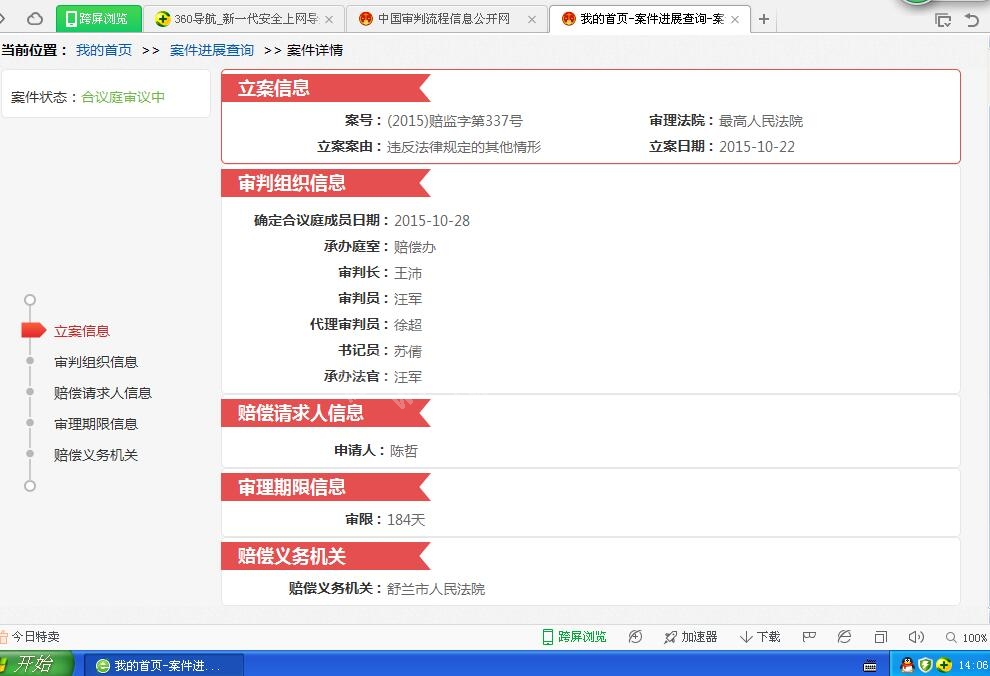Image resolution: width=990 pixels, height=676 pixels.
Task: Select the panel date 2015-10-28
Action: [x=432, y=220]
